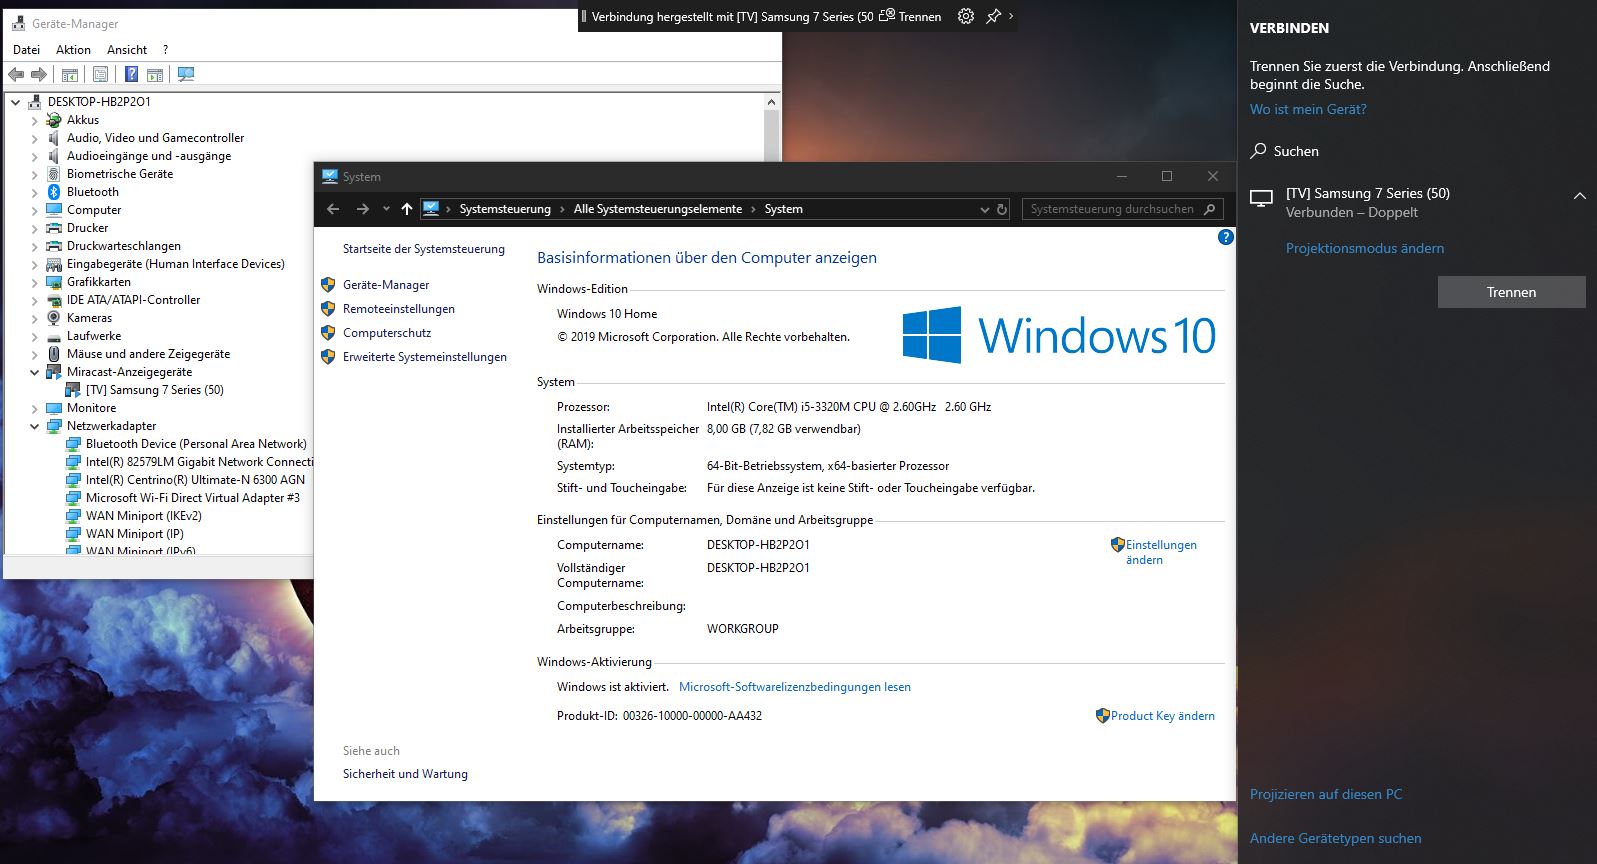1597x864 pixels.
Task: Click computer icon in System address bar
Action: coord(431,209)
